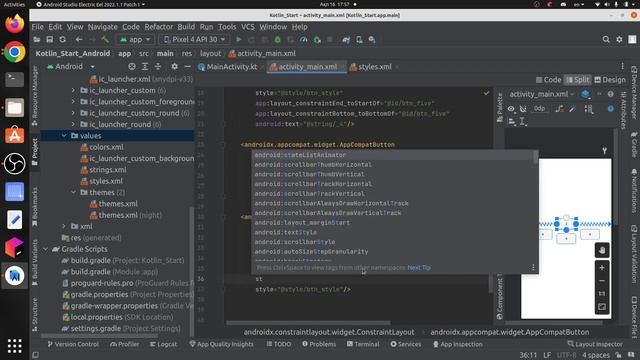Zoom in on the design preview
Screen dimensions: 640x360
point(602,268)
